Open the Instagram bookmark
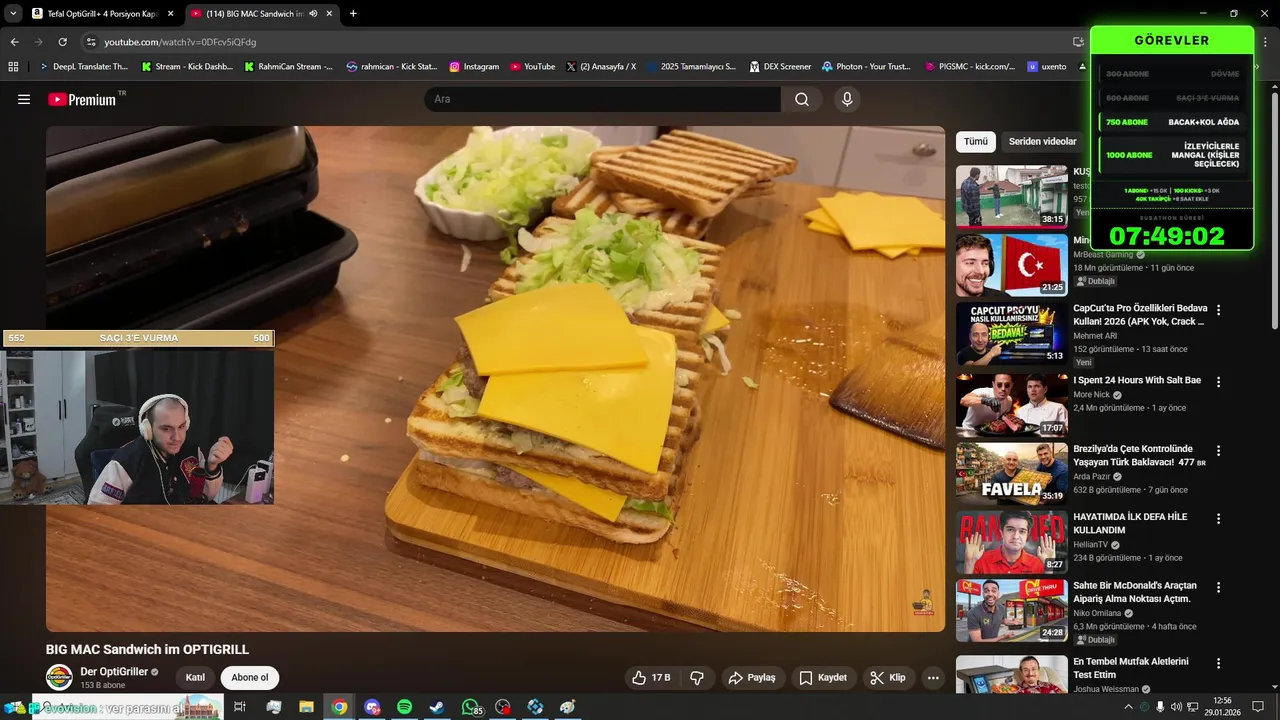 (474, 66)
